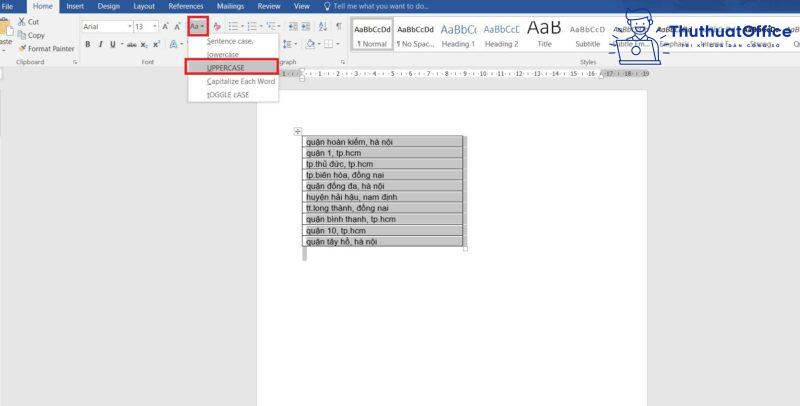Click cell 'quận hoàn kiếm, hà nội'
This screenshot has width=800, height=406.
click(x=382, y=141)
